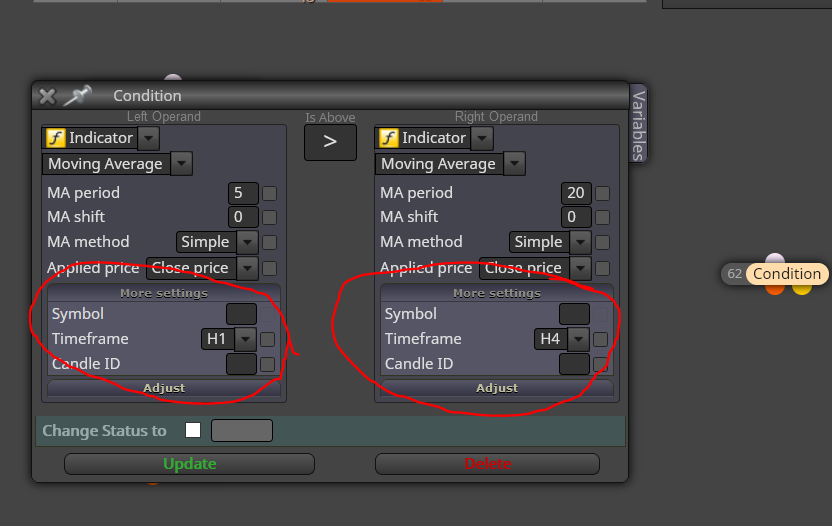832x526 pixels.
Task: Collapse Right Operand More settings section
Action: coord(497,293)
